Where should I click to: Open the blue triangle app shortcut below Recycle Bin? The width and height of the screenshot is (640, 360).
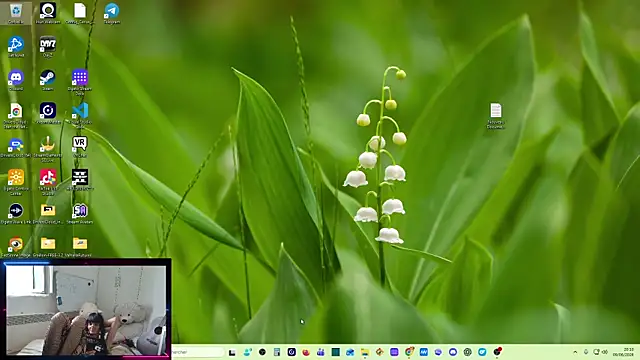[x=16, y=47]
